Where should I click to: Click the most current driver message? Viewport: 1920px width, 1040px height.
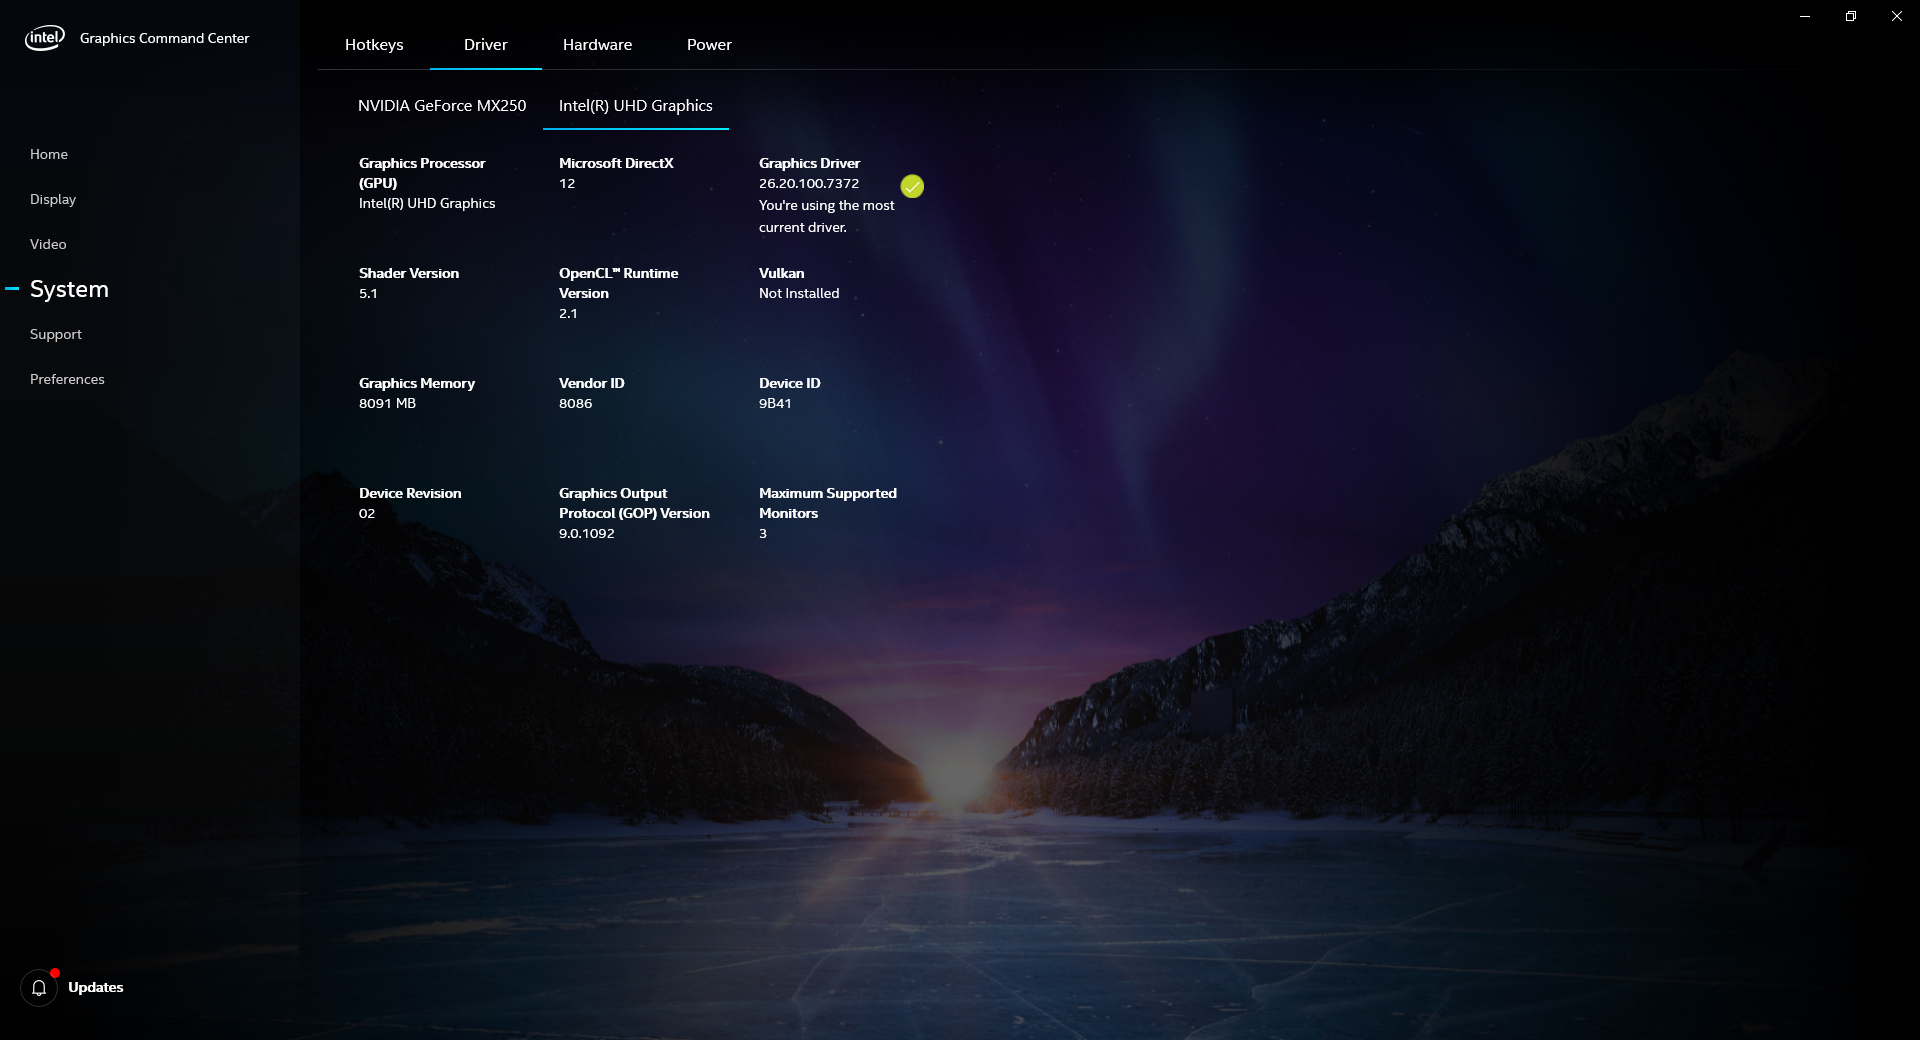coord(827,216)
